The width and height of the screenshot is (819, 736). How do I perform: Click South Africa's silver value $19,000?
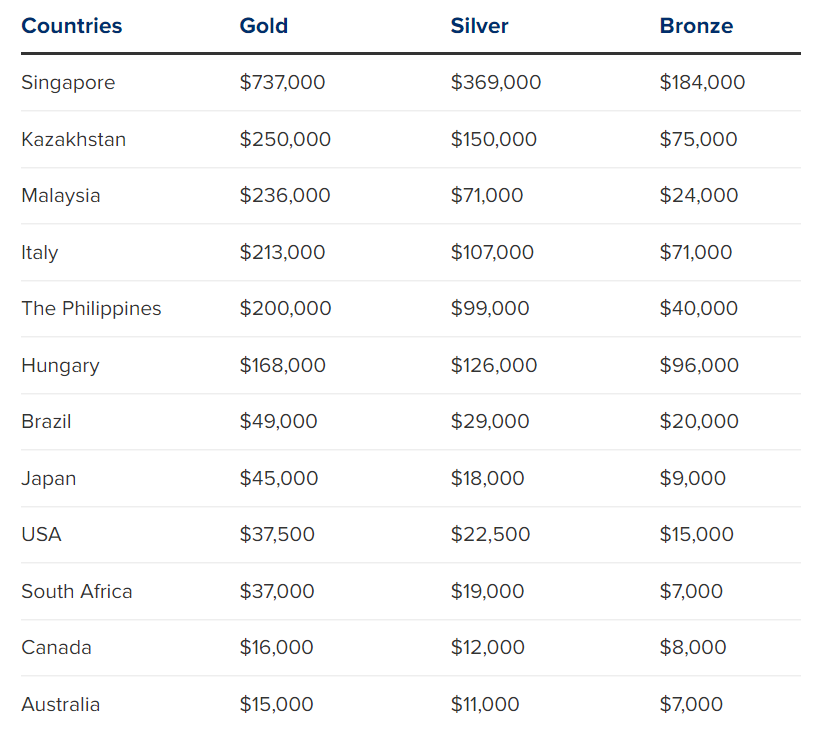487,592
